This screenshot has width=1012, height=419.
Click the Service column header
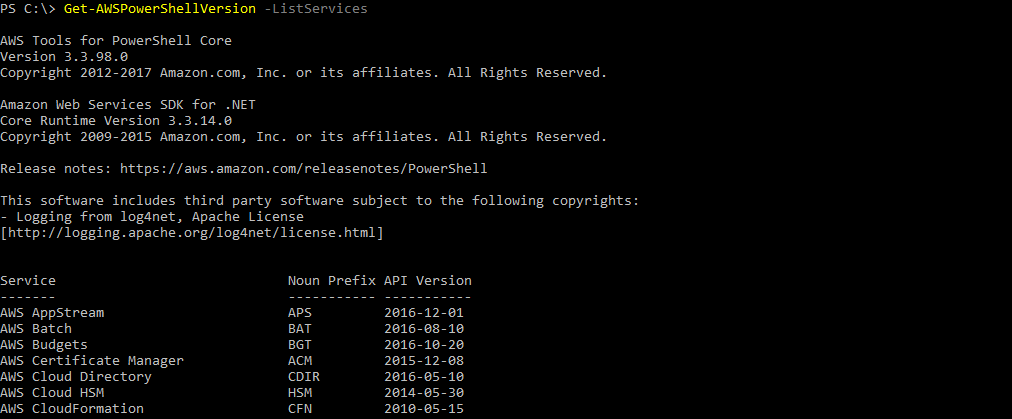pos(28,280)
